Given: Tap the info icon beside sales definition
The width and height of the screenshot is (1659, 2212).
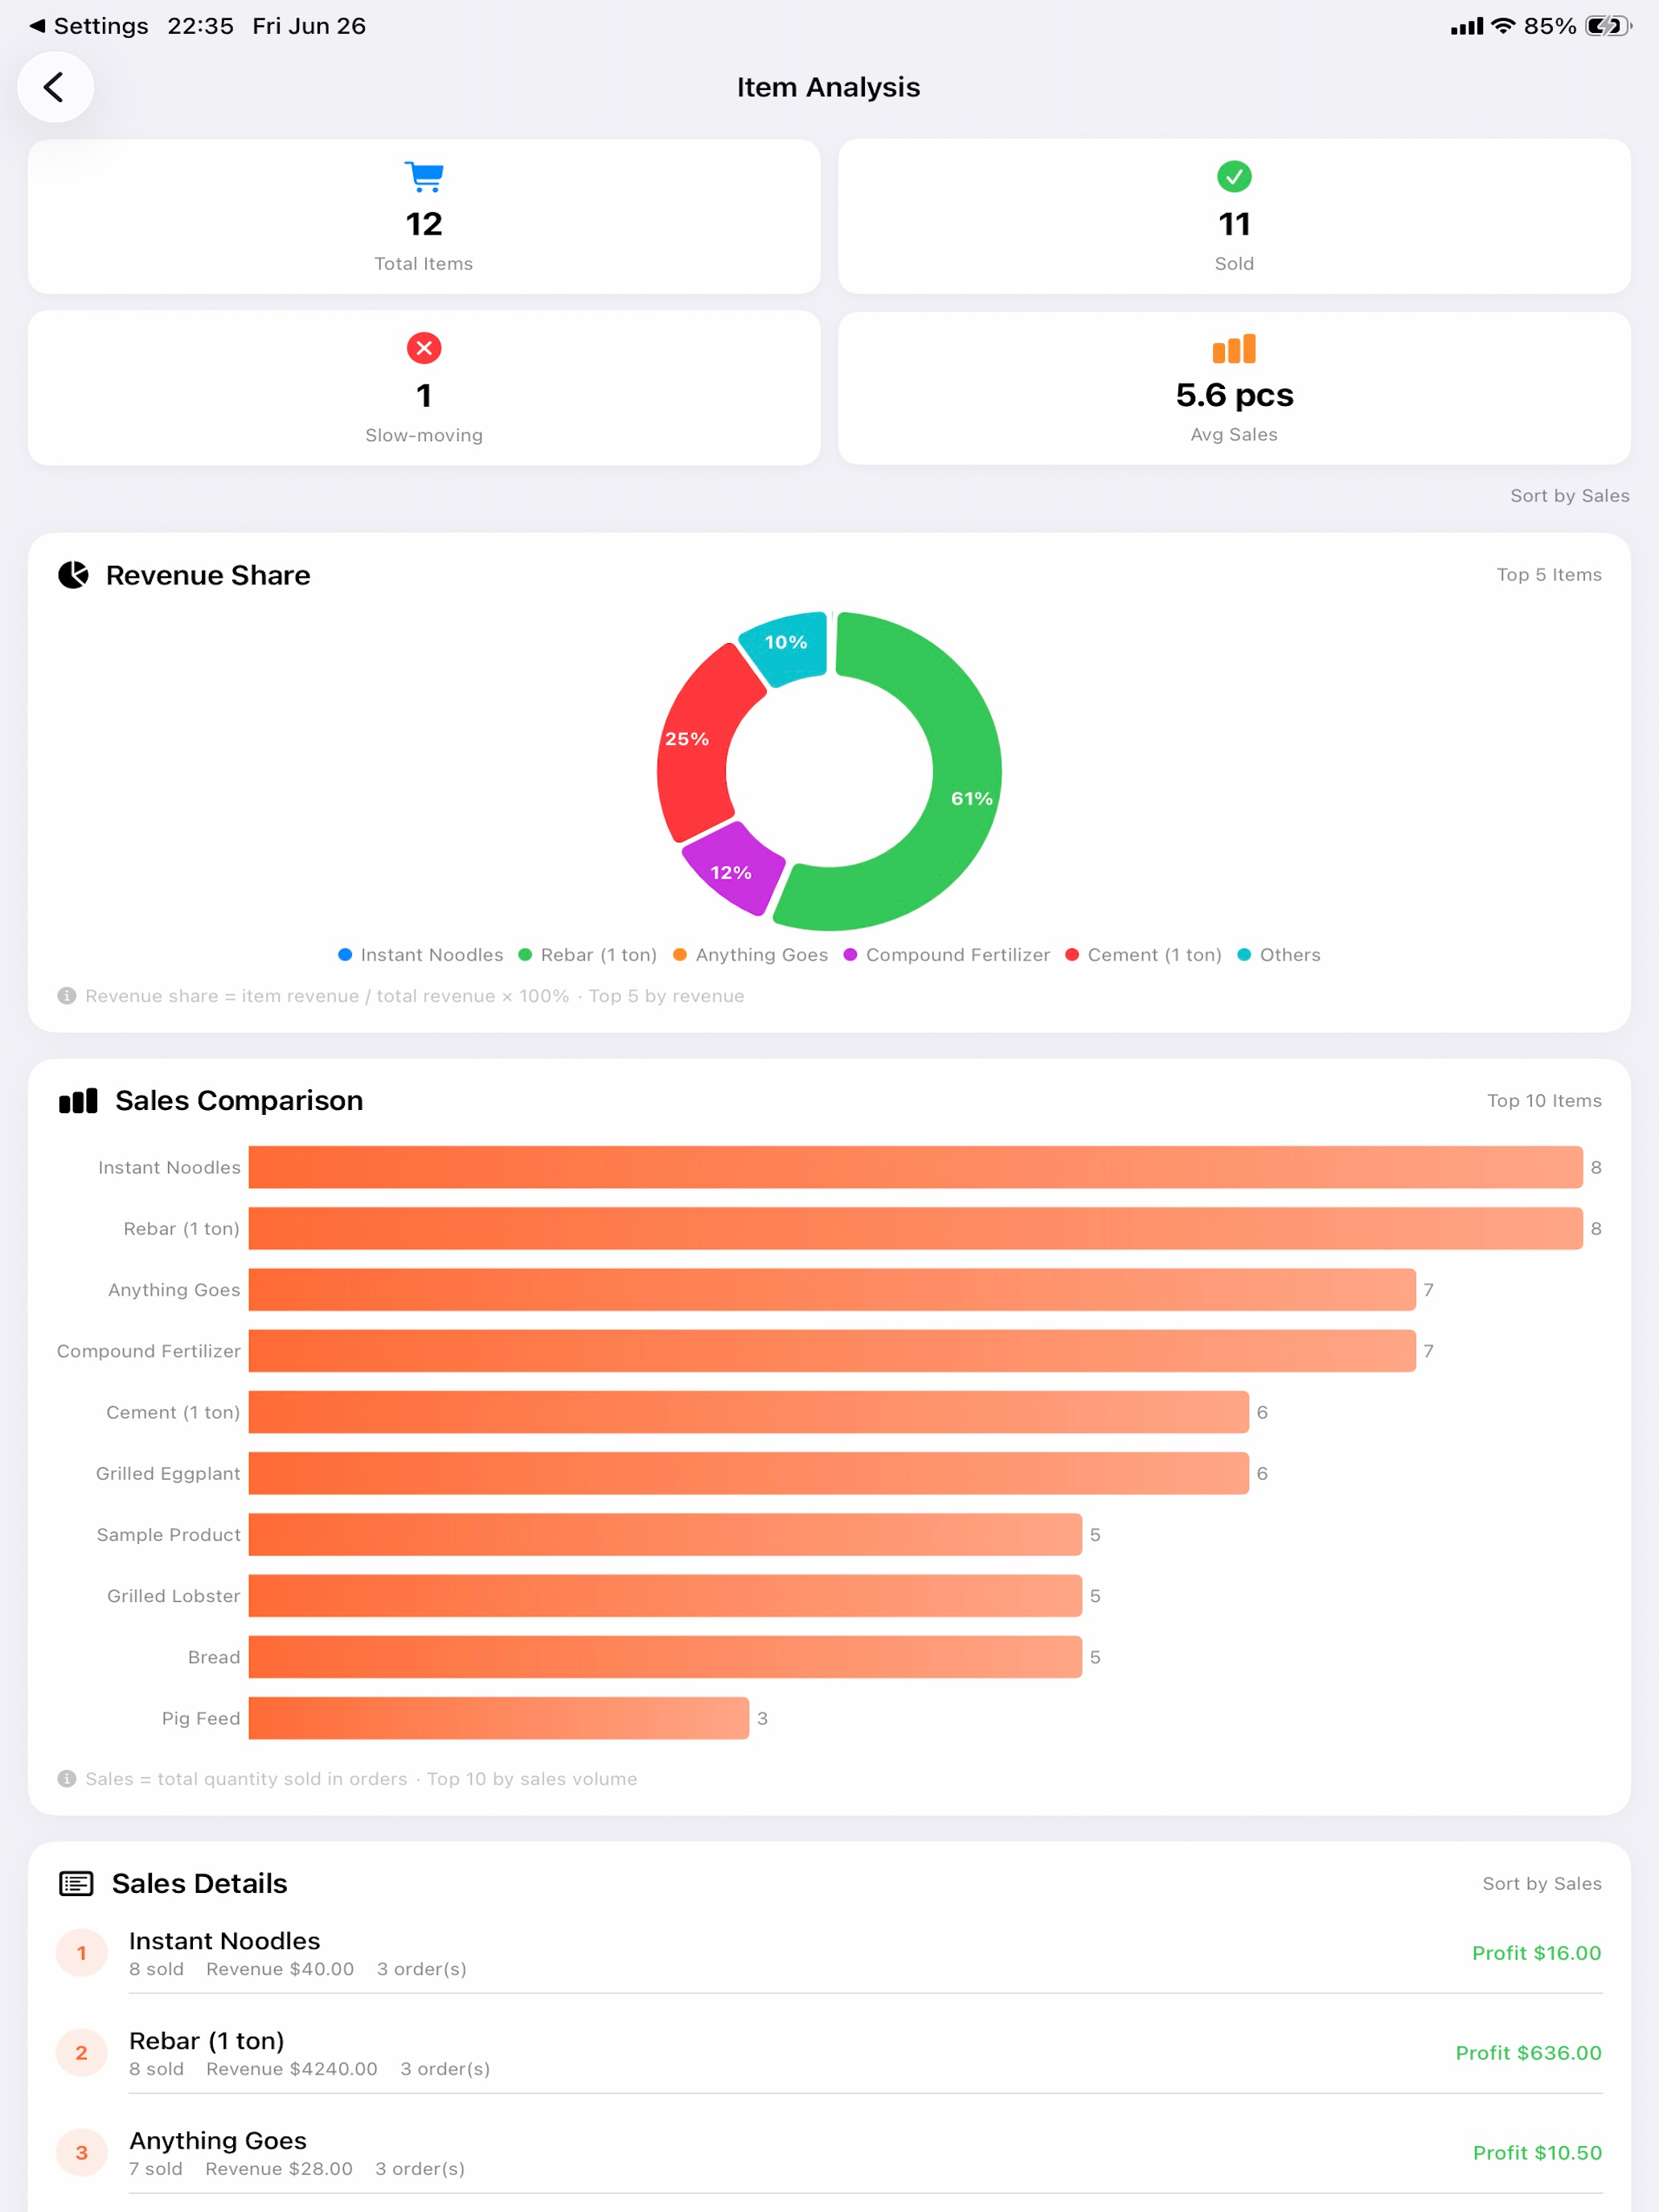Looking at the screenshot, I should (67, 1779).
